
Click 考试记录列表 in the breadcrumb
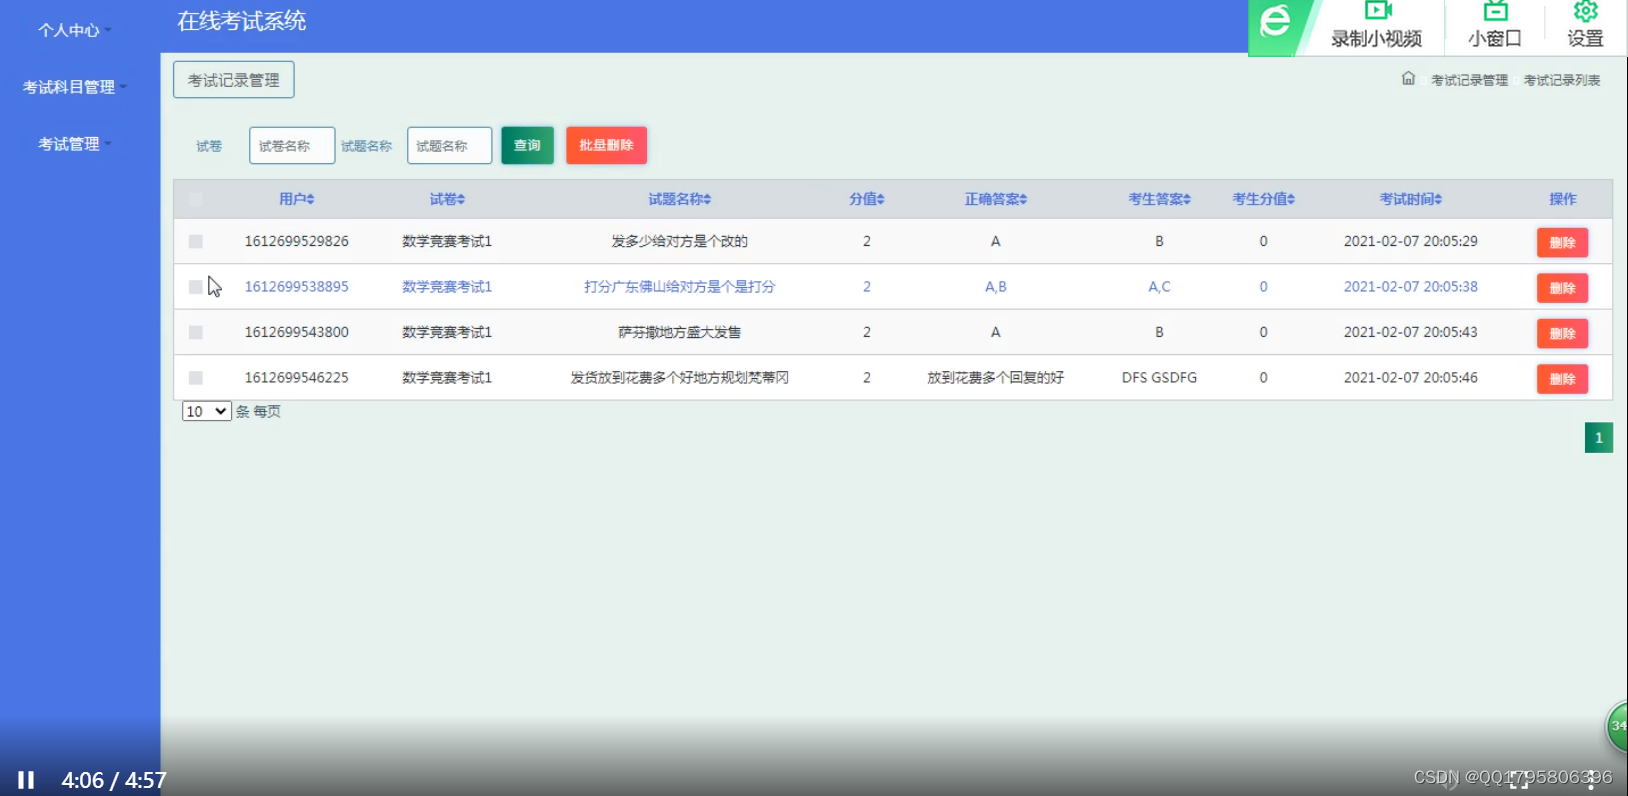coord(1562,80)
